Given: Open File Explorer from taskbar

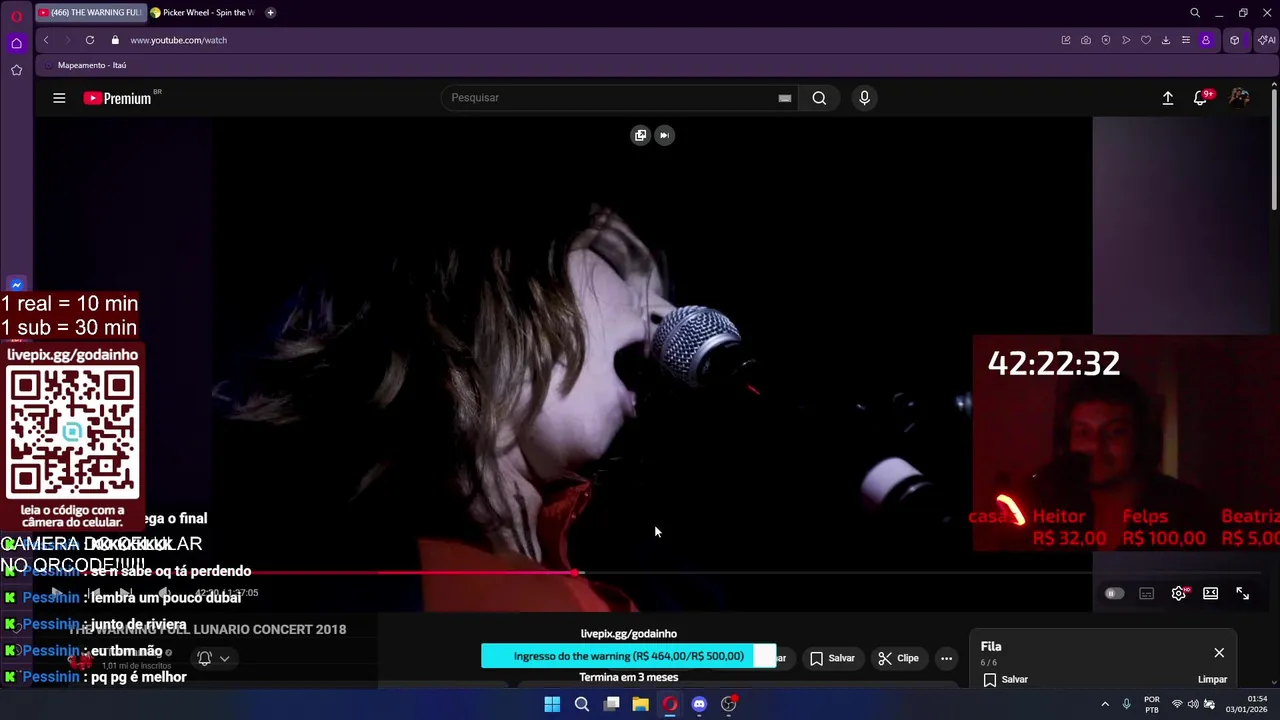Looking at the screenshot, I should point(640,704).
